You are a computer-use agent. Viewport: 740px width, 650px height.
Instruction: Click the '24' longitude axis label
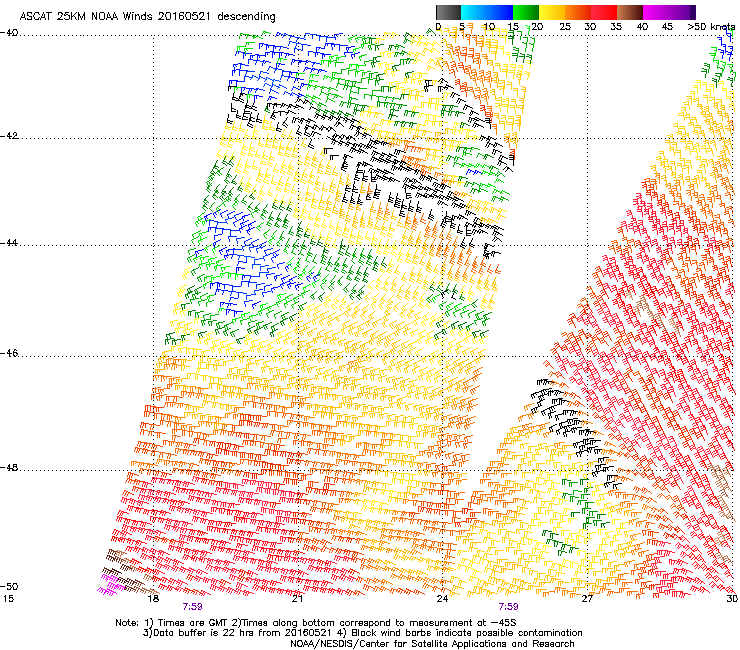click(x=442, y=599)
